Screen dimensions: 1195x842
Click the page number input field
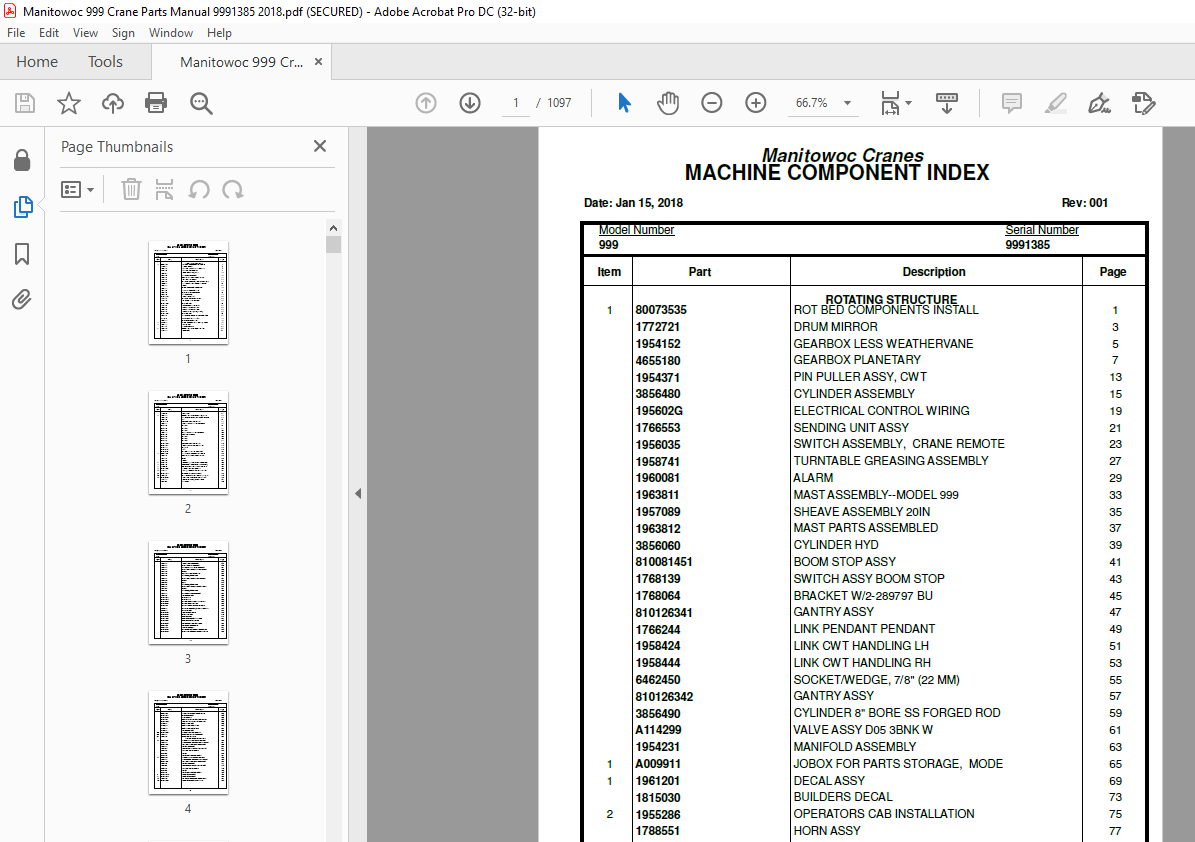(516, 103)
